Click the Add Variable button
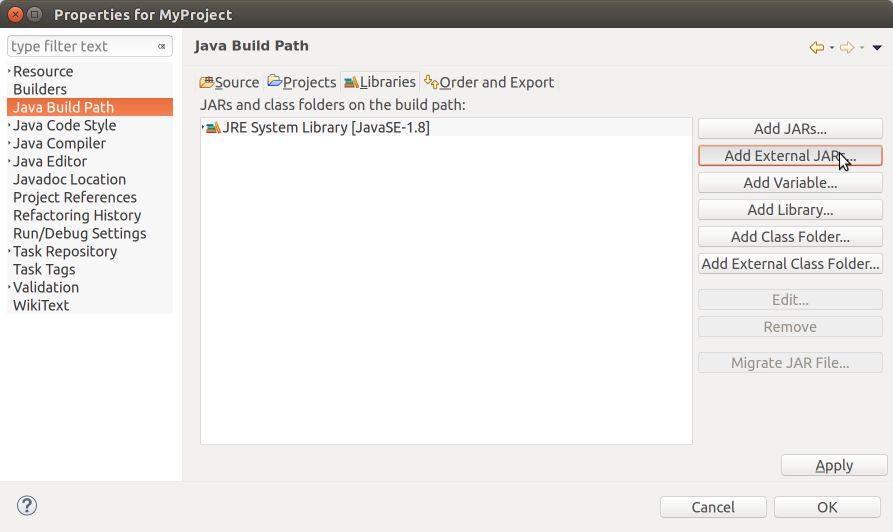This screenshot has height=532, width=893. click(x=790, y=183)
